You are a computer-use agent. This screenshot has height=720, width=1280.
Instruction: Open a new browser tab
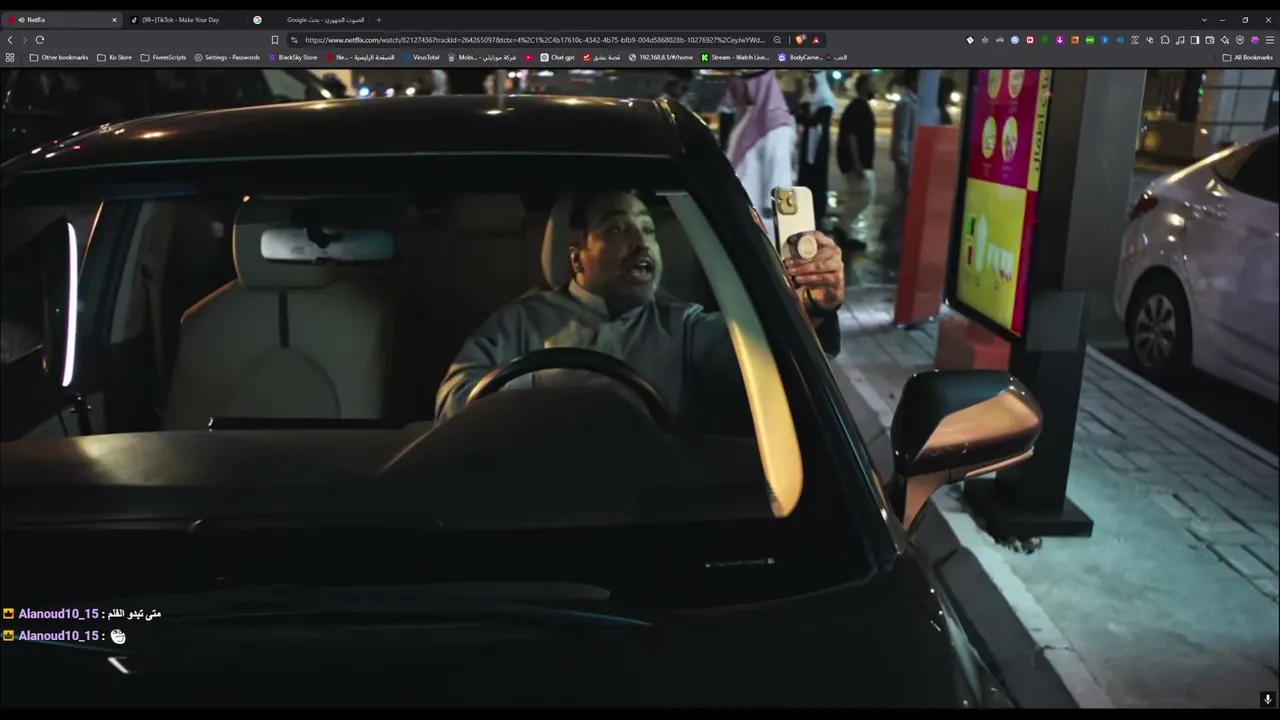coord(379,20)
